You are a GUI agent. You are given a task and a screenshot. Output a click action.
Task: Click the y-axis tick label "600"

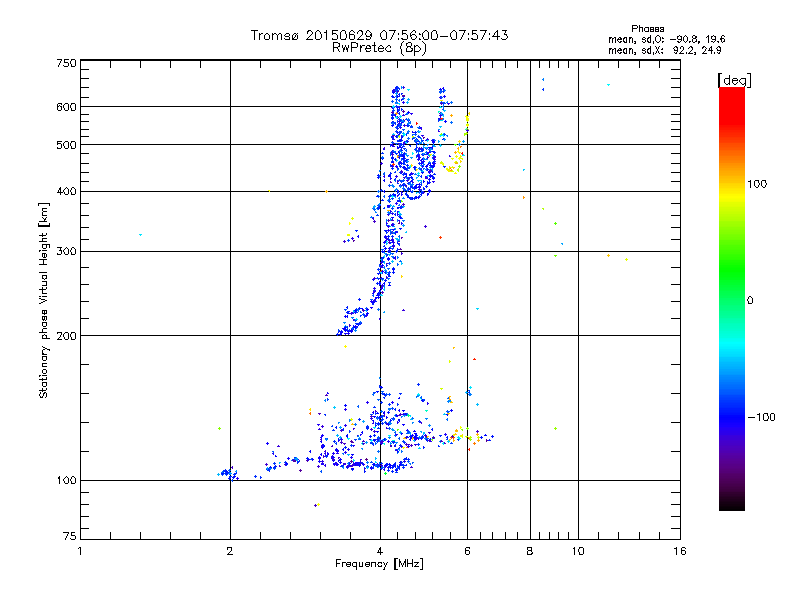[66, 107]
